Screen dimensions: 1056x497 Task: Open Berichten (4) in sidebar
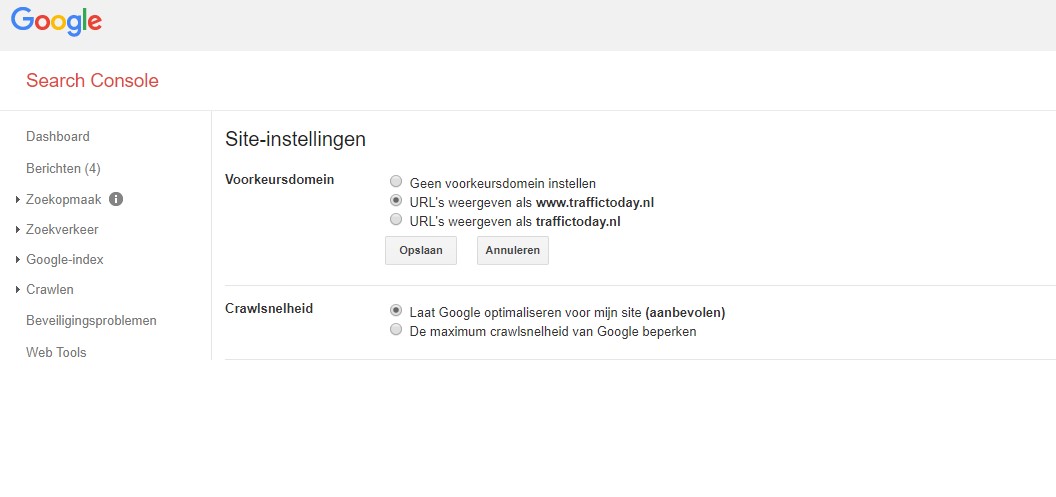(63, 168)
